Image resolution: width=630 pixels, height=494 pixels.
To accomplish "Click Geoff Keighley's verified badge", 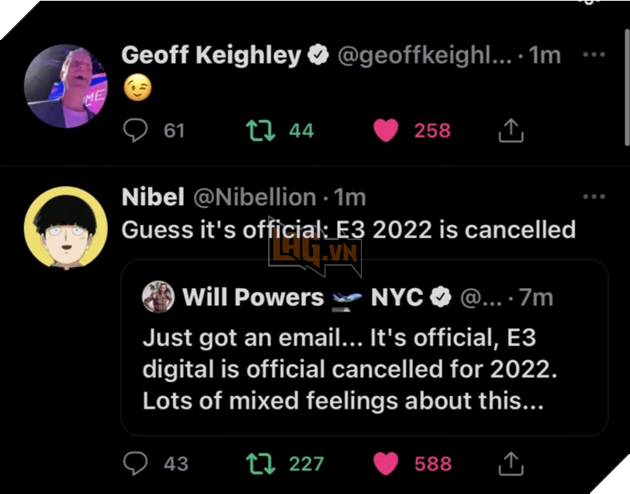I will [x=318, y=56].
